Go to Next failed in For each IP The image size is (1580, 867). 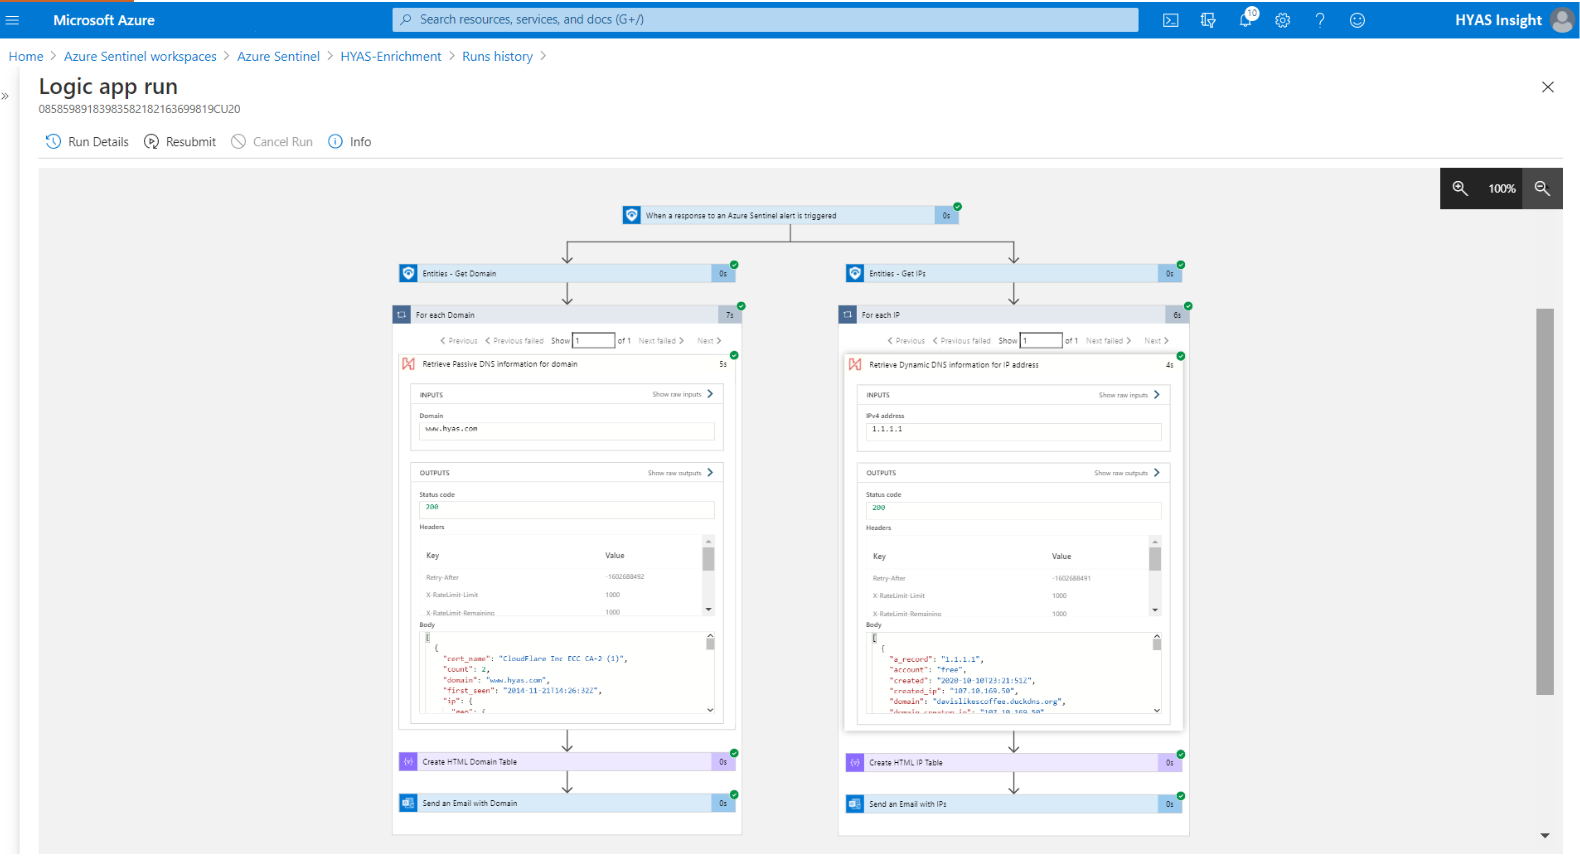[x=1109, y=341]
